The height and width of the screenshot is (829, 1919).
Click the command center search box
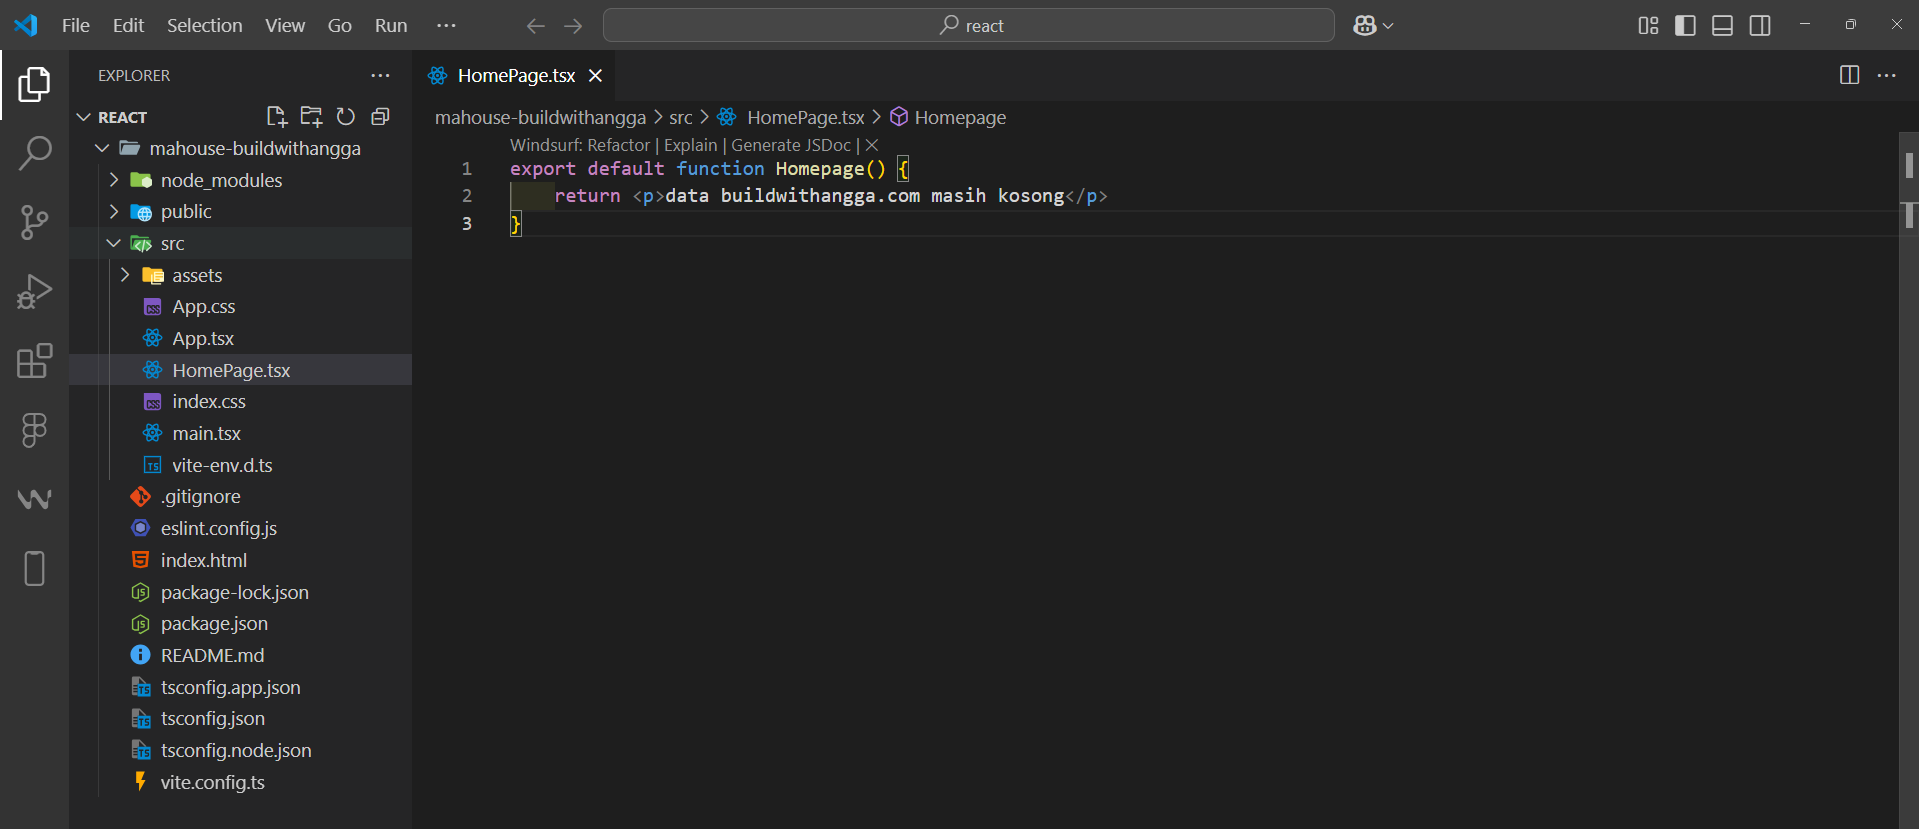click(968, 26)
